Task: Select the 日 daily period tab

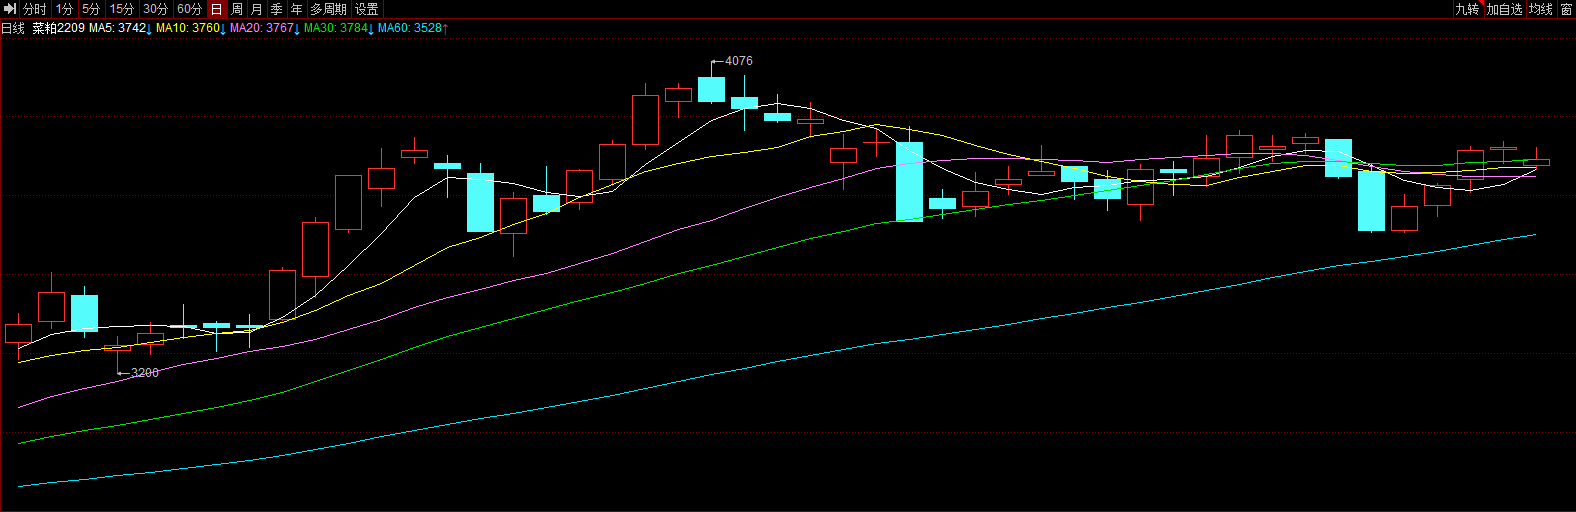Action: pos(217,9)
